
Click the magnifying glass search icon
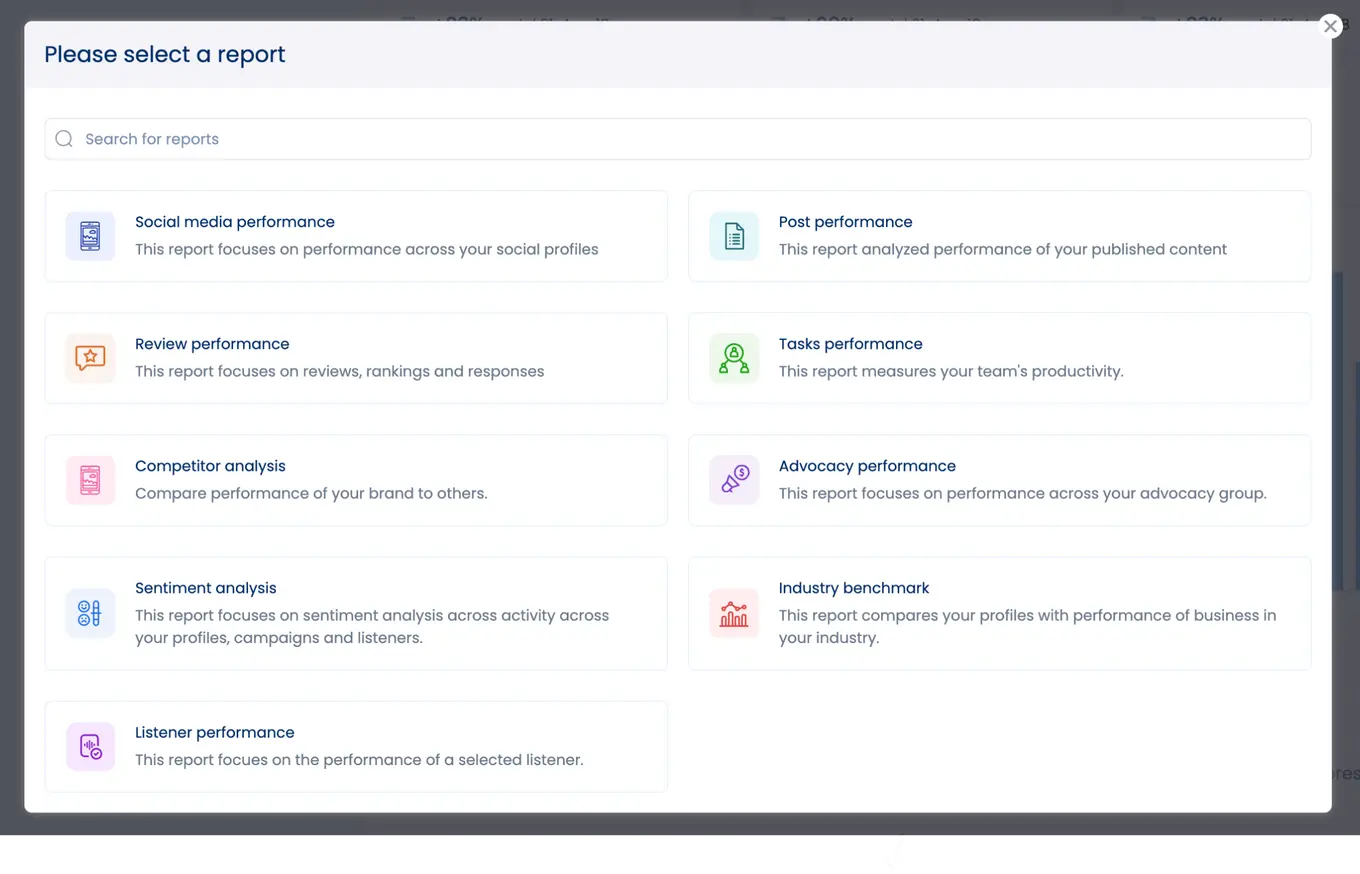point(63,138)
